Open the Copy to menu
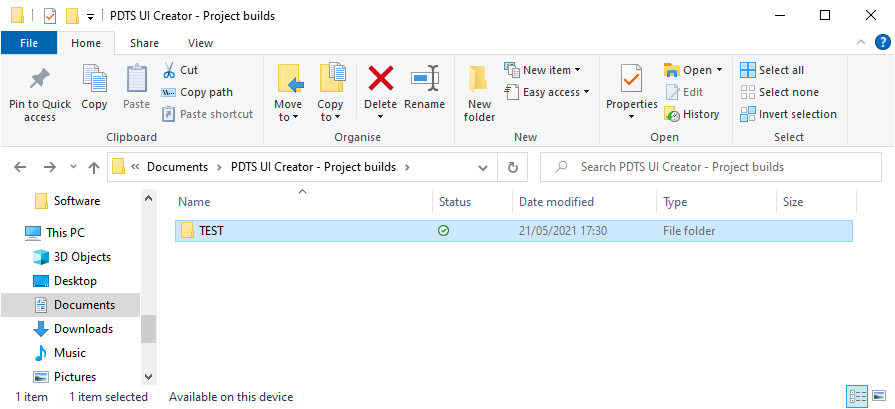The height and width of the screenshot is (409, 895). pos(330,94)
